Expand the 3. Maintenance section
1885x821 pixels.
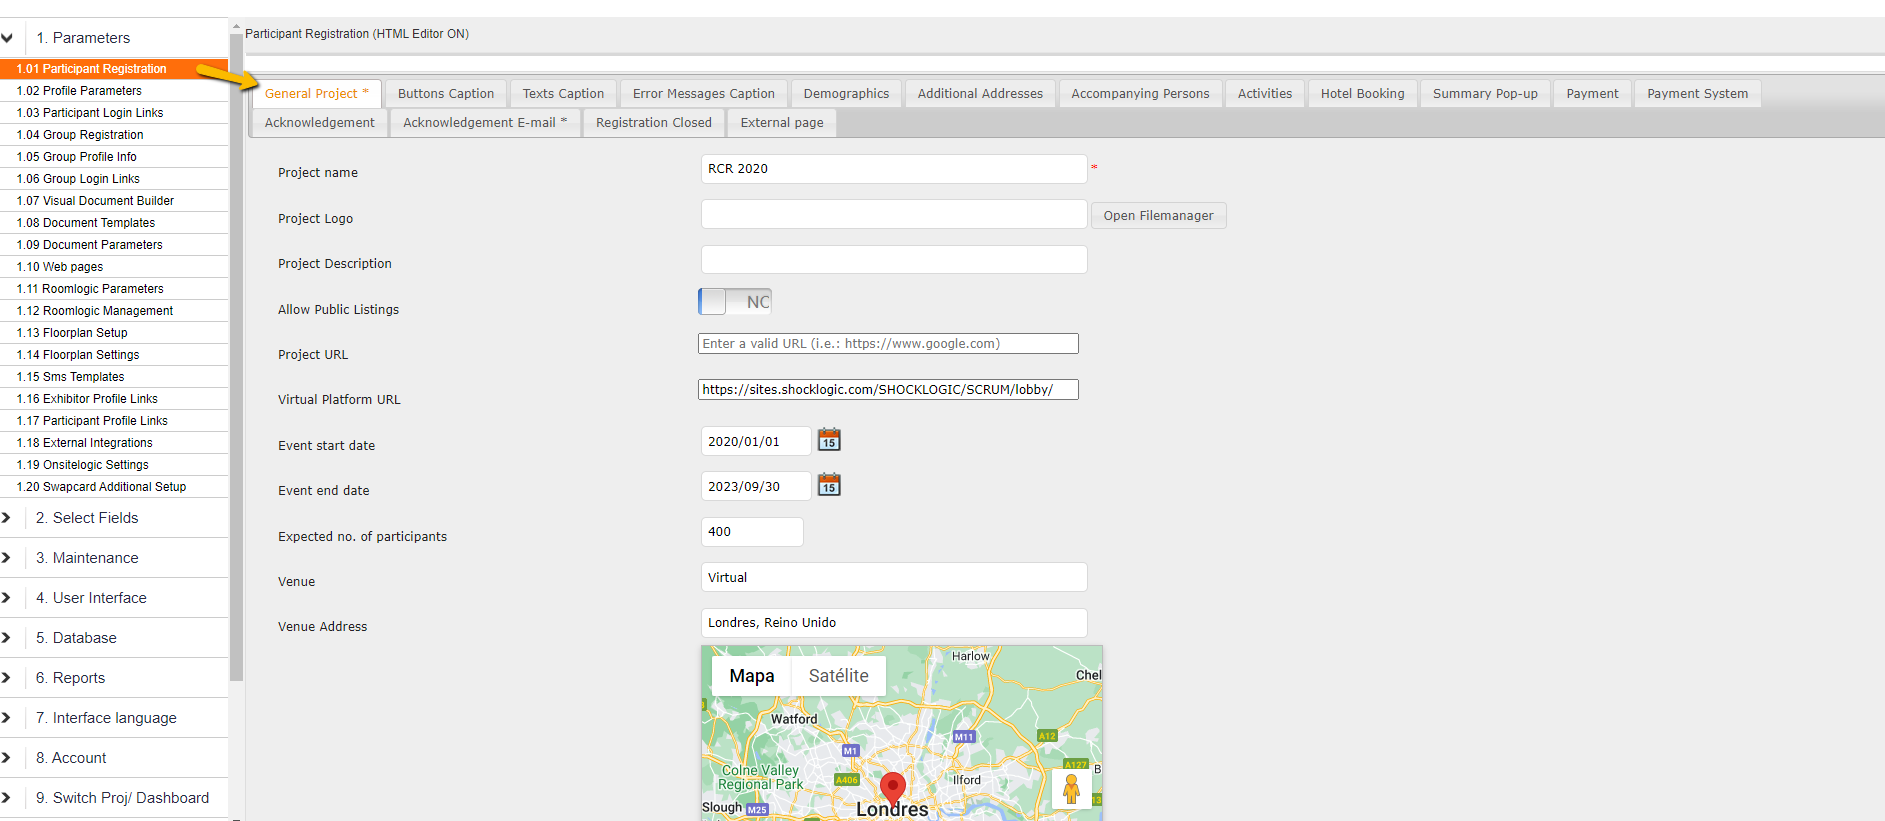[114, 558]
